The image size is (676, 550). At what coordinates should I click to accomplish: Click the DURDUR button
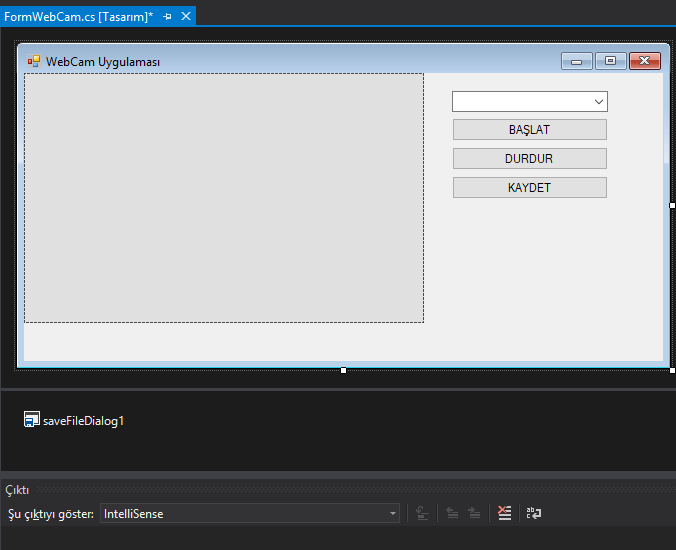coord(529,159)
